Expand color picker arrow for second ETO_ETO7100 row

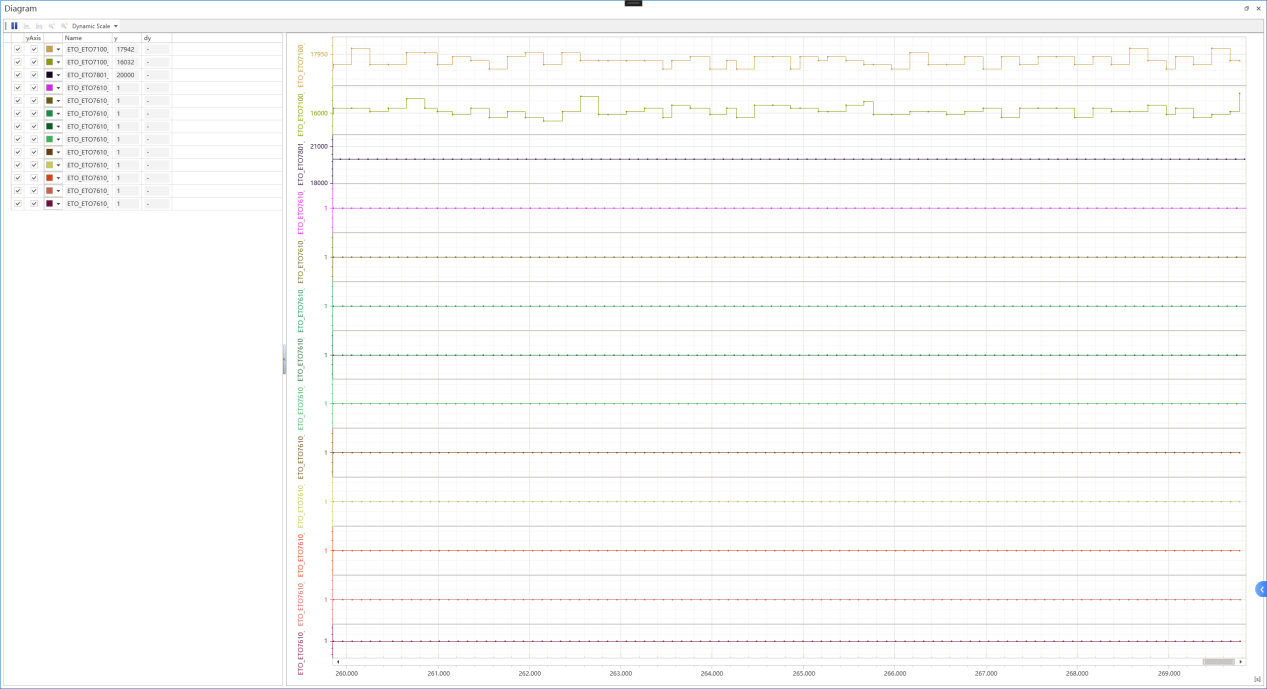click(x=58, y=62)
